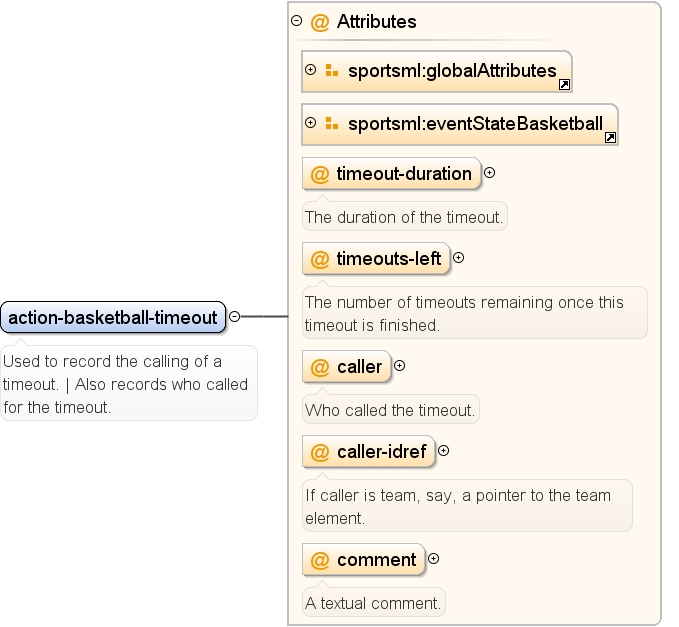
Task: Click the eventStateBasketball reference arrow icon
Action: [610, 138]
